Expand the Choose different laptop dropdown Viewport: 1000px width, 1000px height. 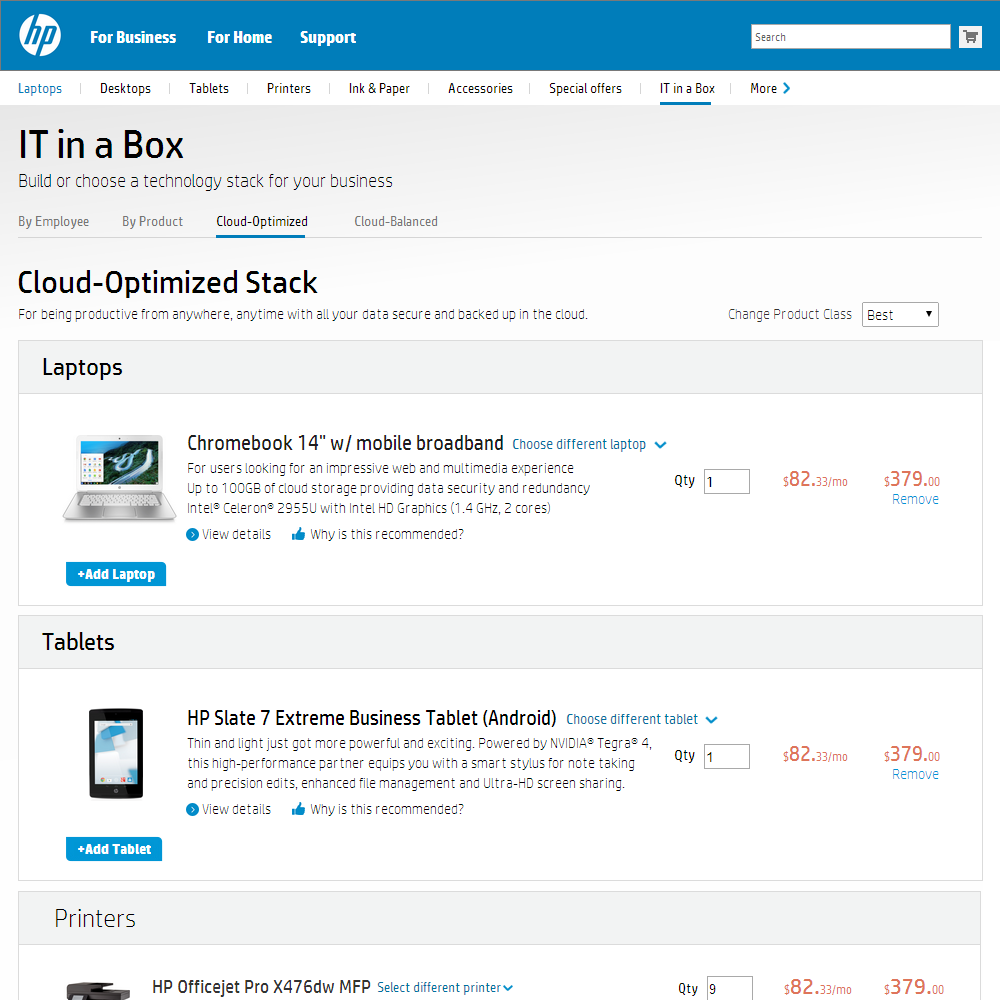pos(660,444)
